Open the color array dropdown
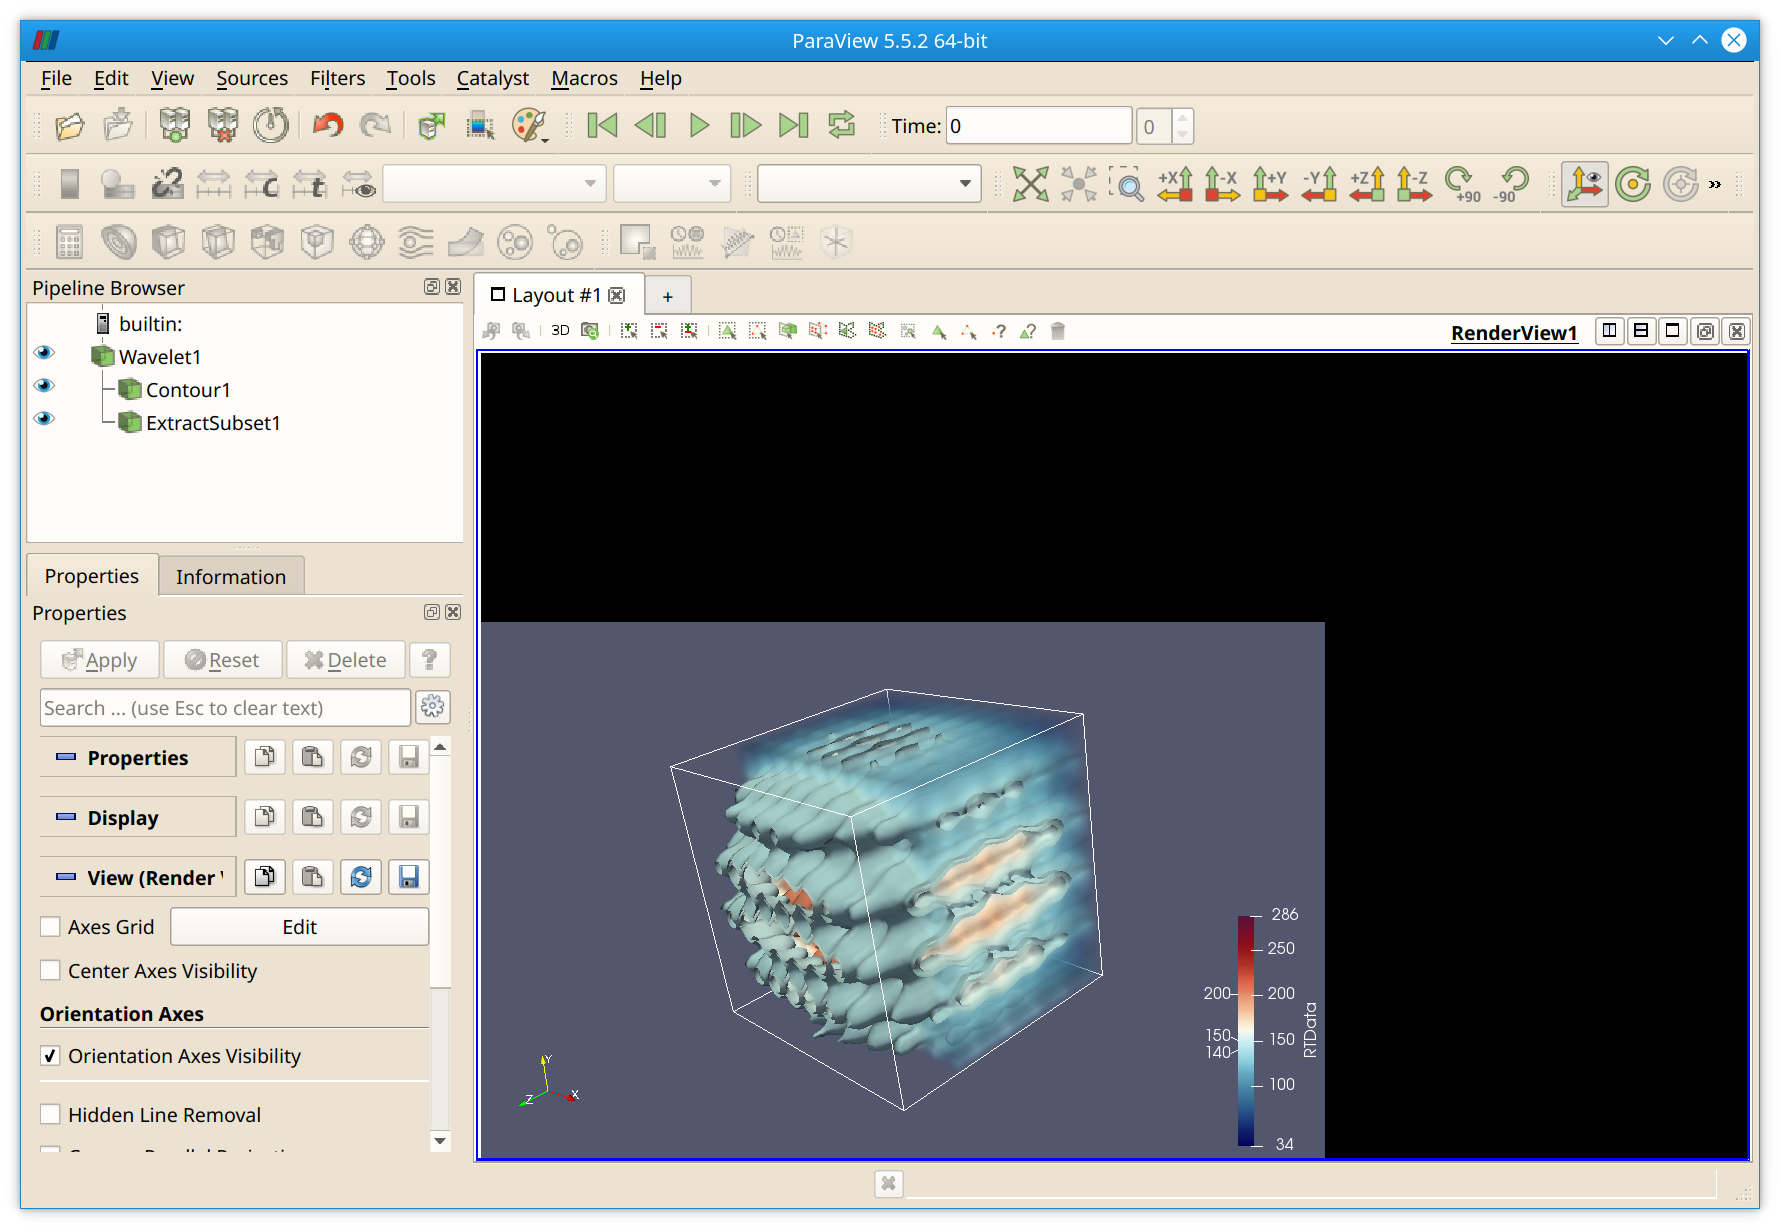Viewport: 1780px width, 1229px height. coord(494,184)
